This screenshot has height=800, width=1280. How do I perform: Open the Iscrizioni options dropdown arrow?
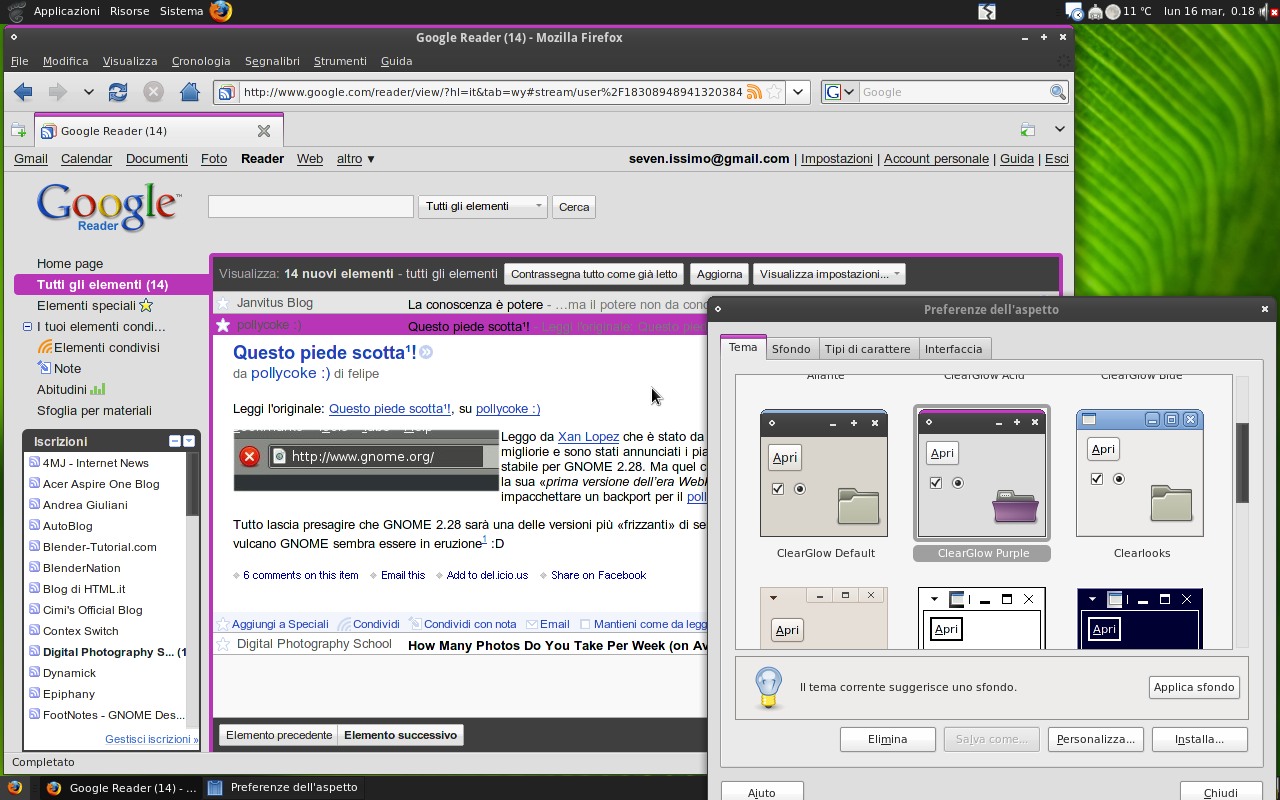189,441
